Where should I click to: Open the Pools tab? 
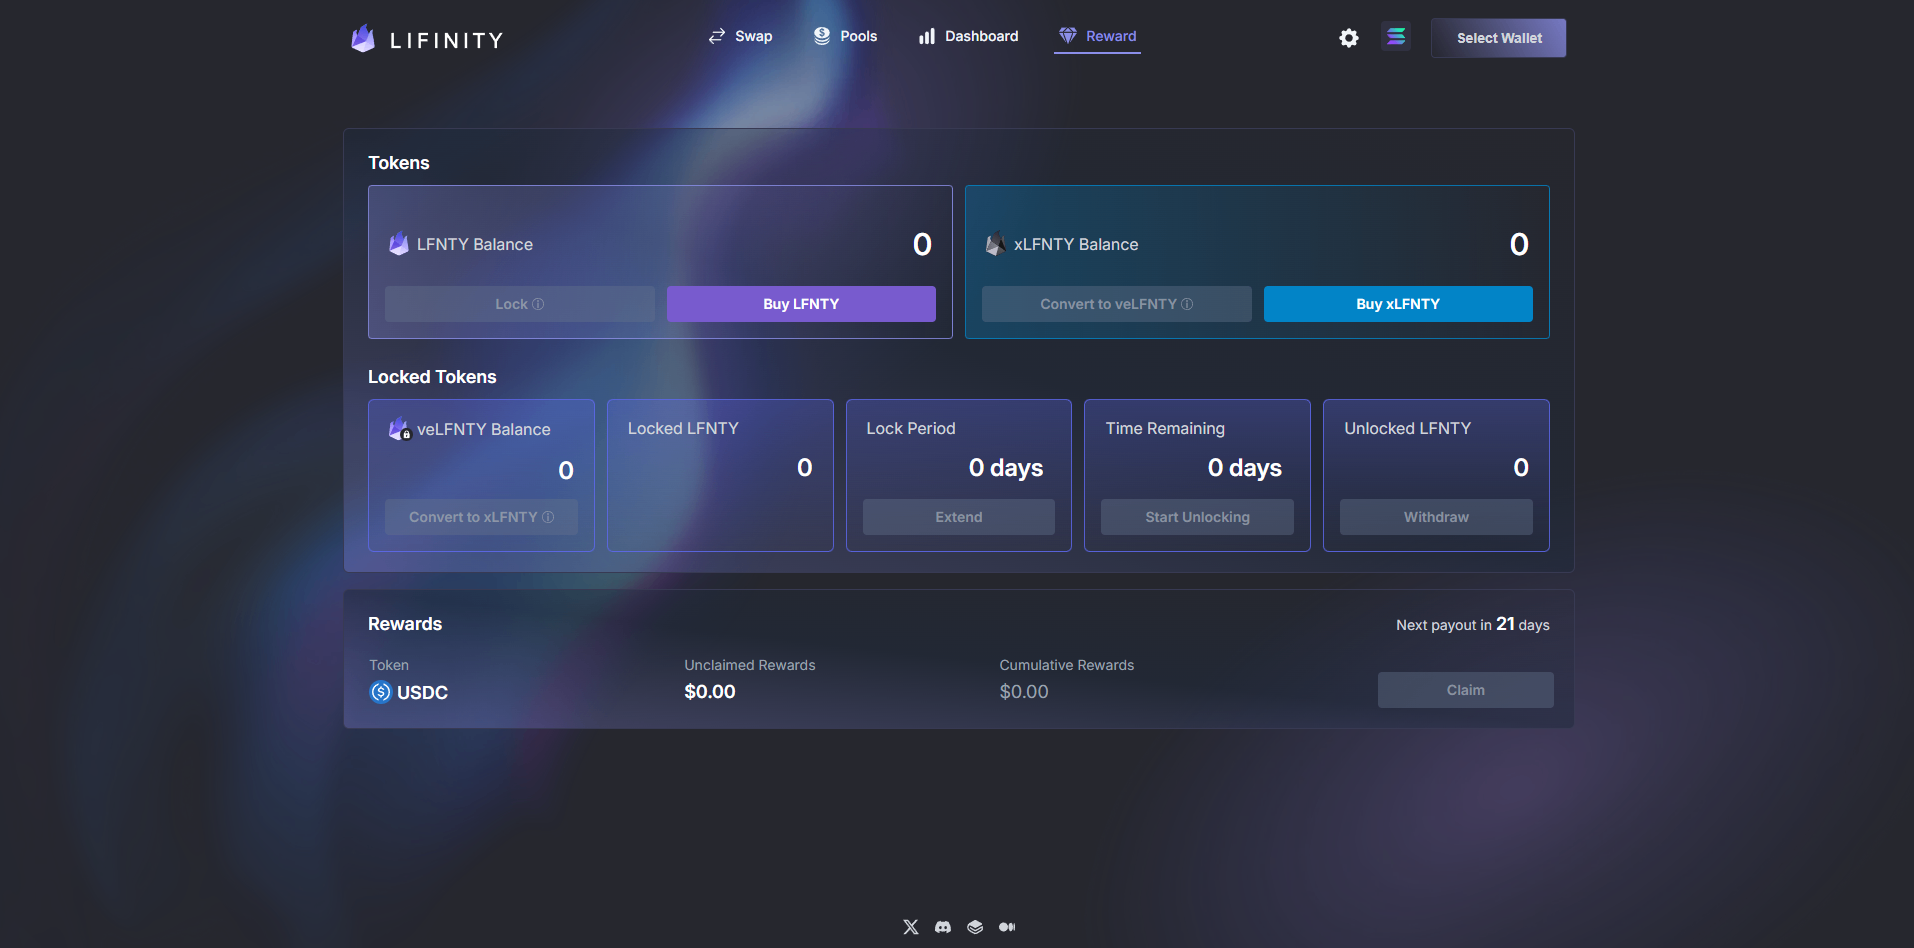[845, 36]
